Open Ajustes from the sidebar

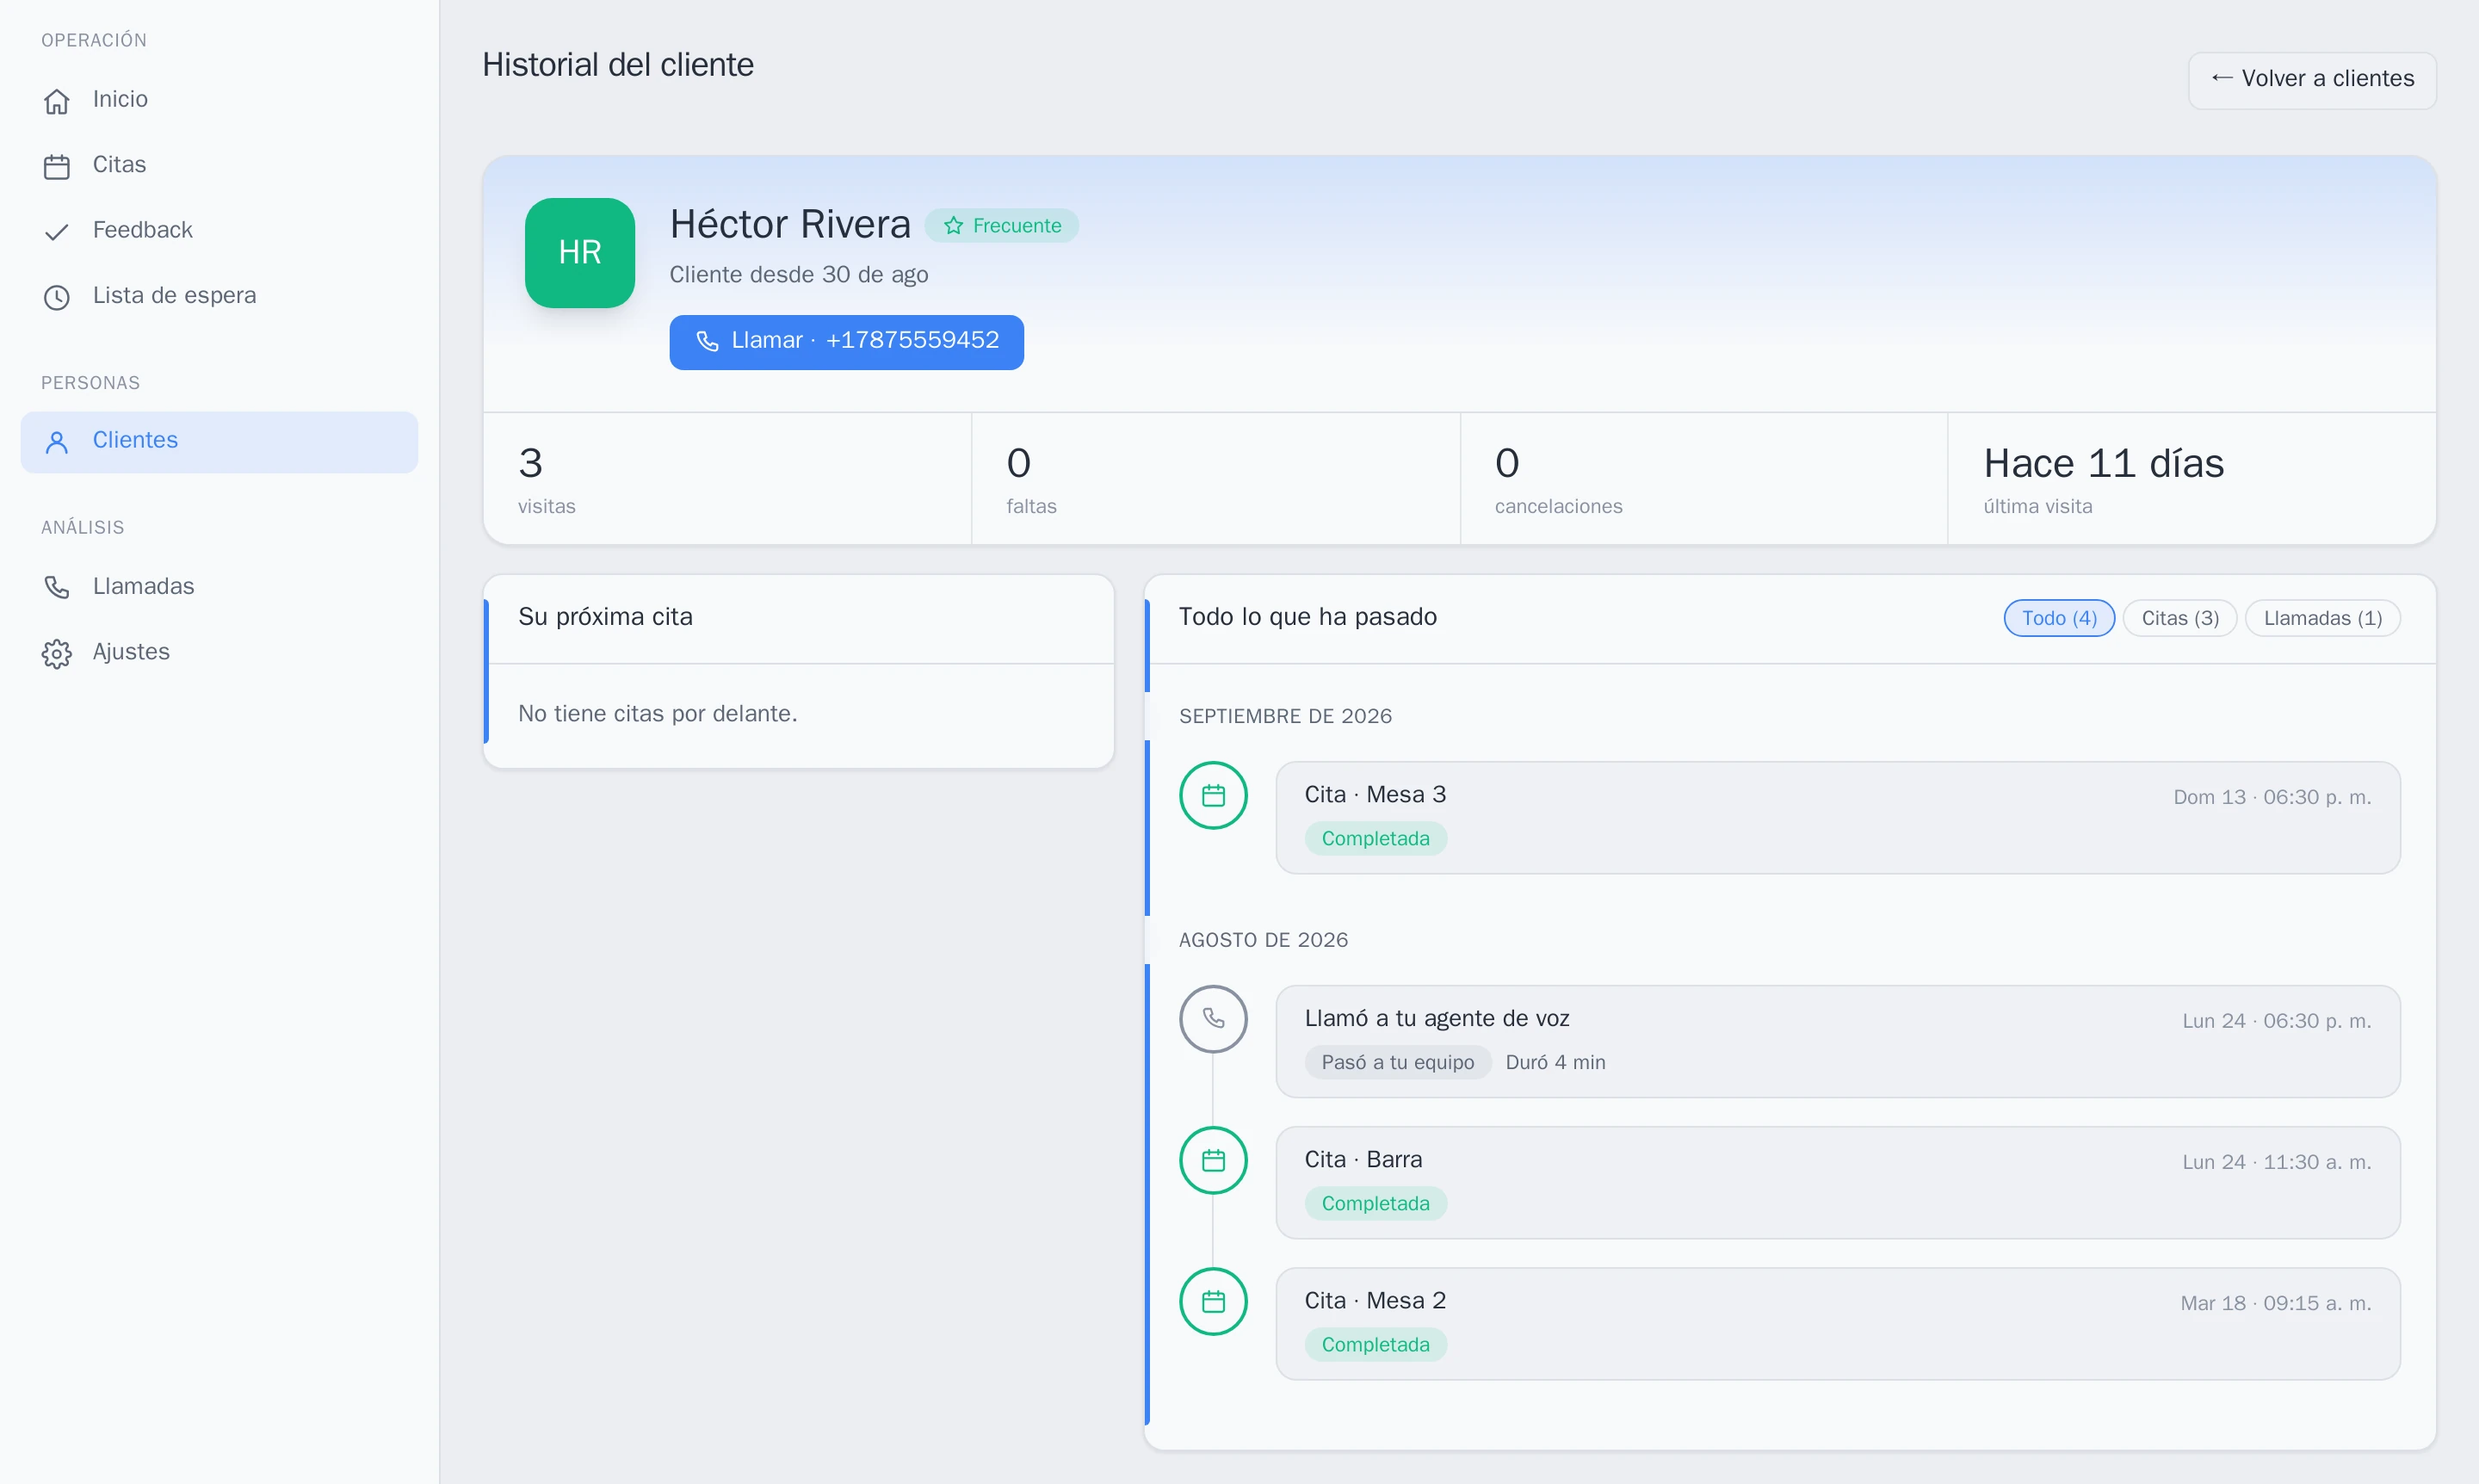click(219, 652)
